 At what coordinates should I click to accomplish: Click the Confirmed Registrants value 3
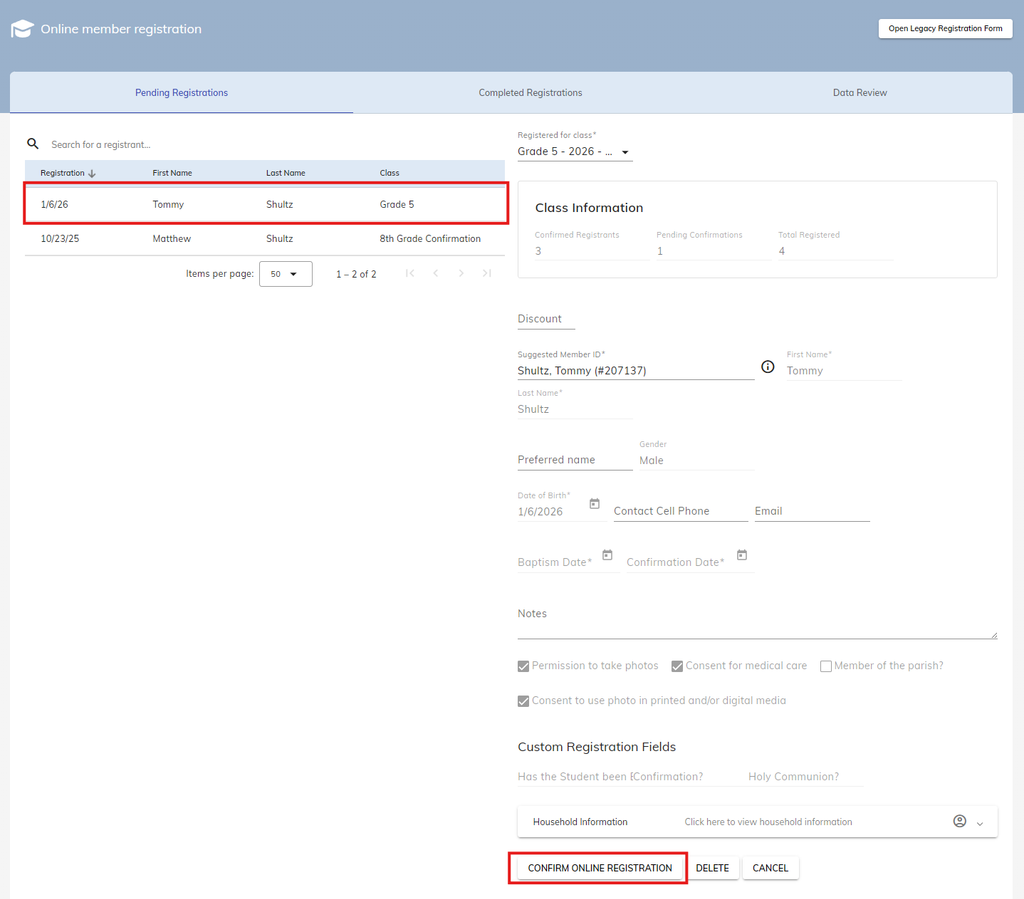click(538, 251)
